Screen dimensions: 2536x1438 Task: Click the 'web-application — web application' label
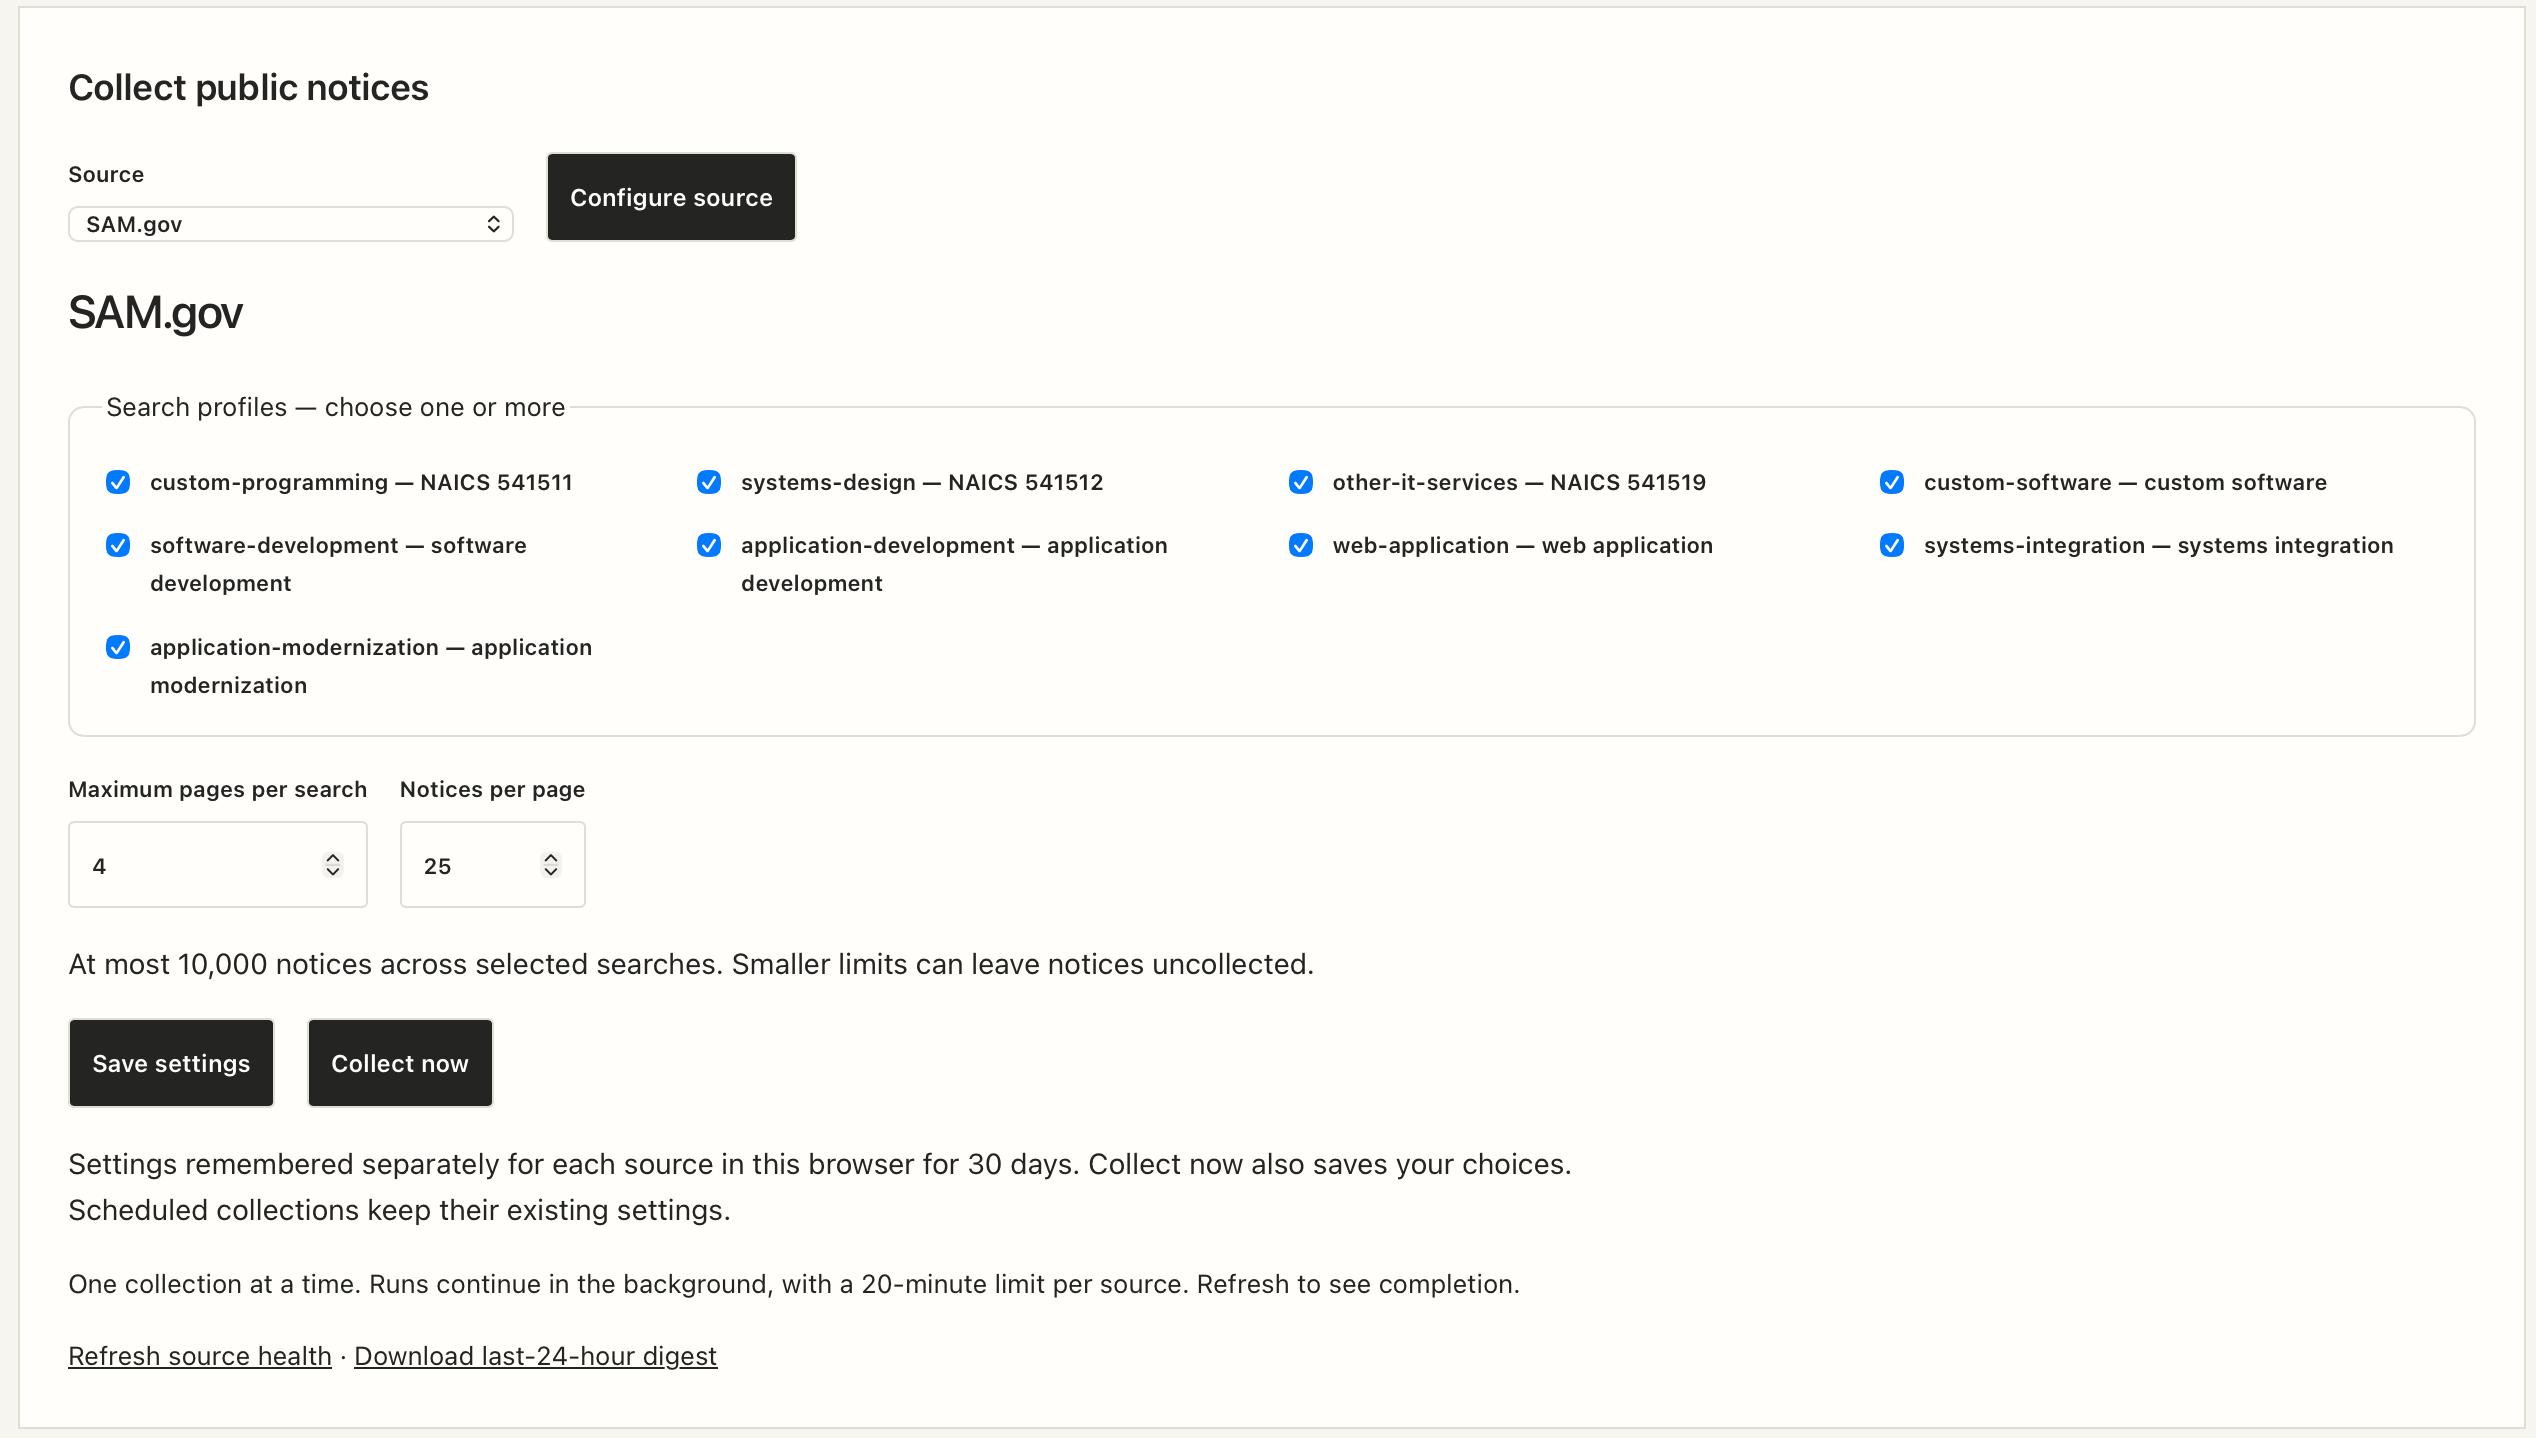pos(1523,546)
